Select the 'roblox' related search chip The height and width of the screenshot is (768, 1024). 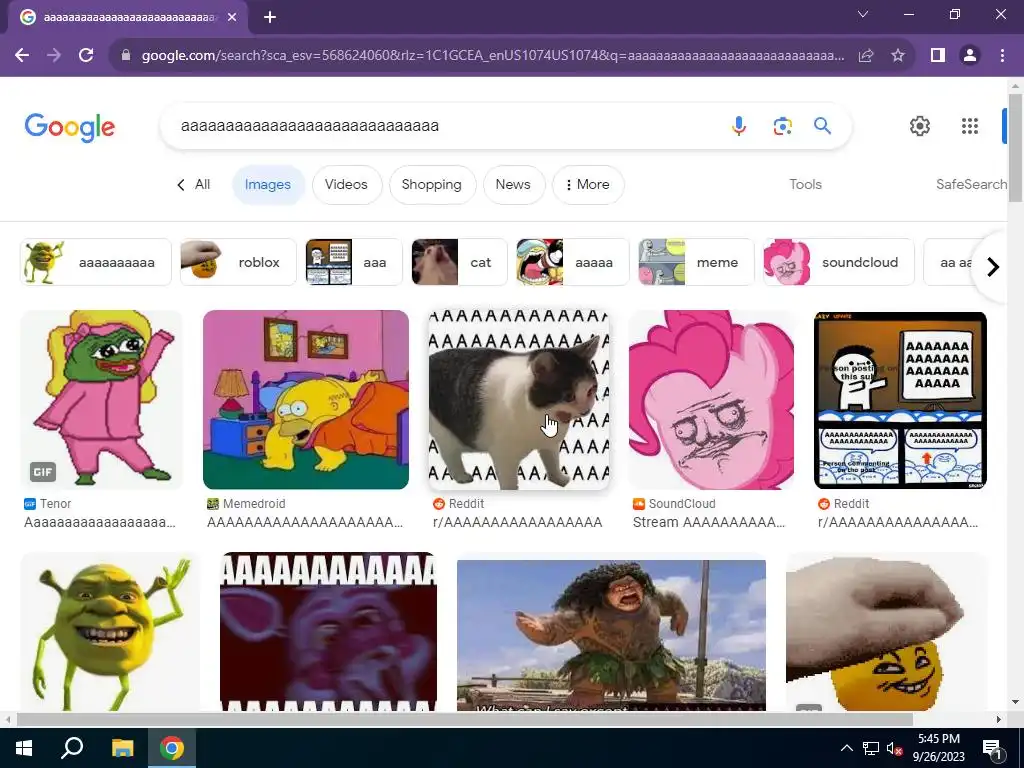(x=238, y=262)
